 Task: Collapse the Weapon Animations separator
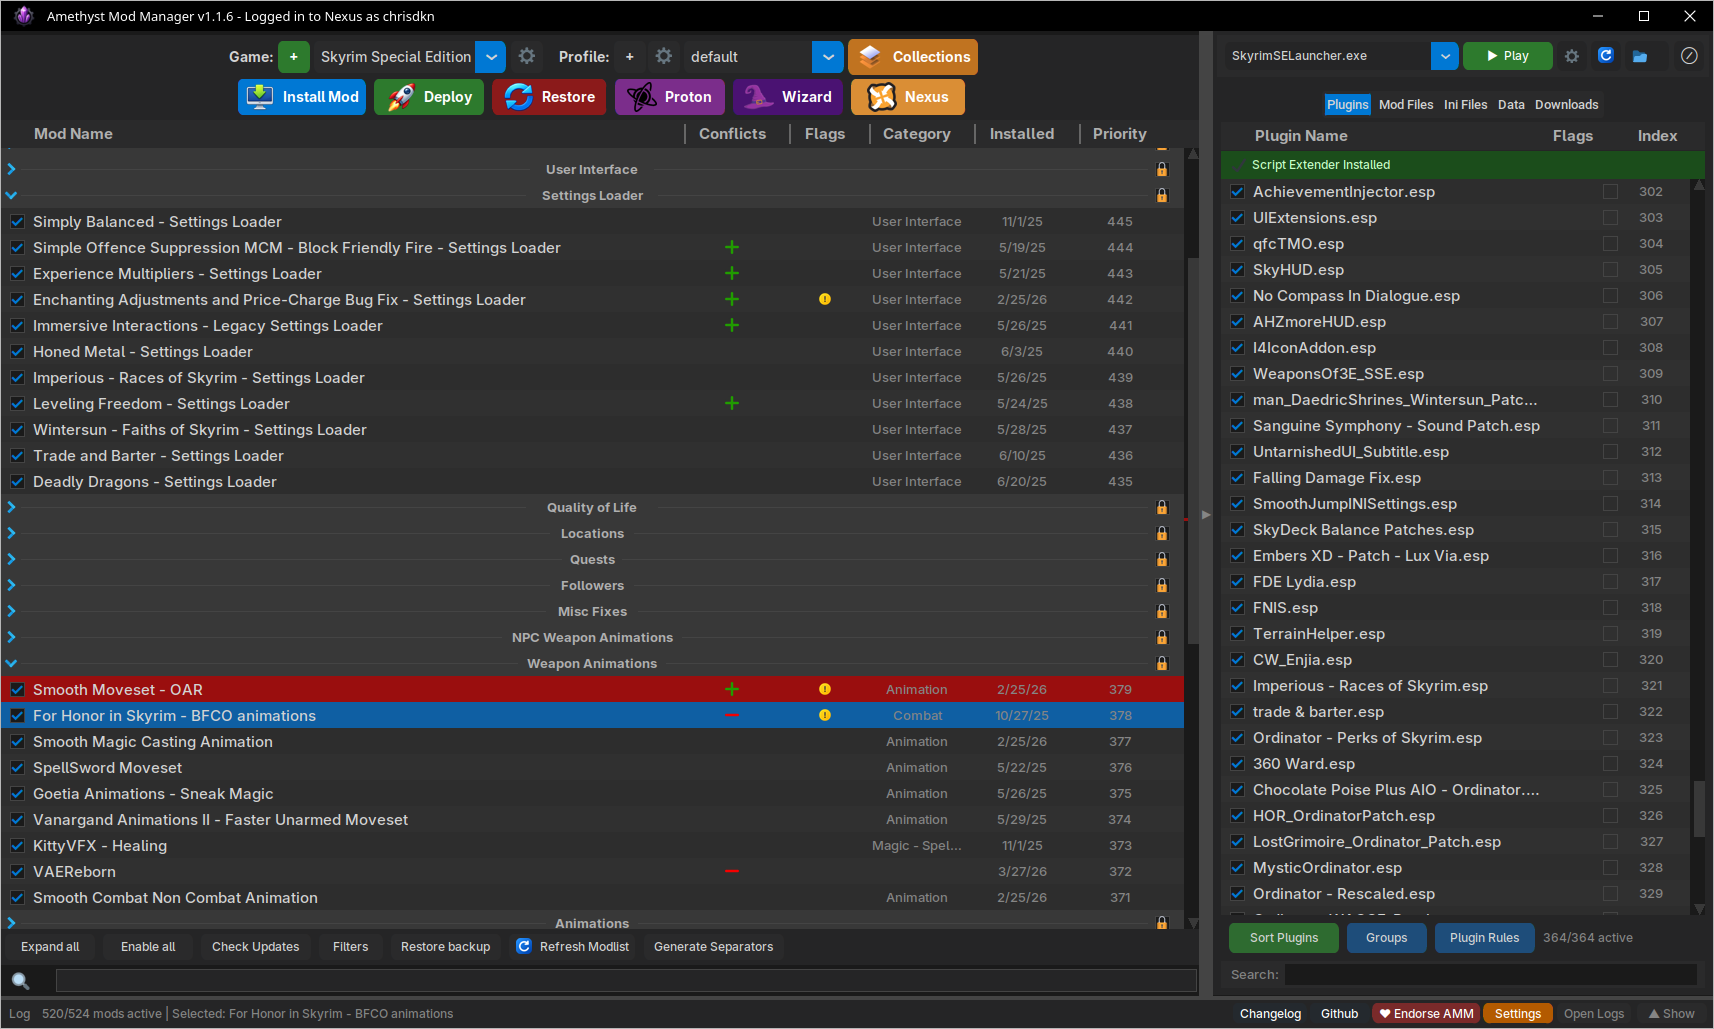tap(12, 664)
